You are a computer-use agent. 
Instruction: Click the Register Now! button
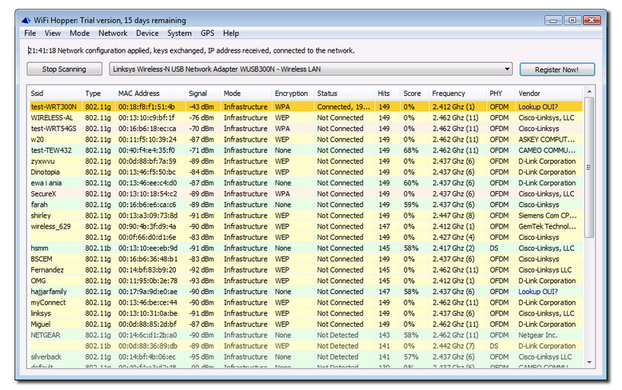tap(557, 69)
